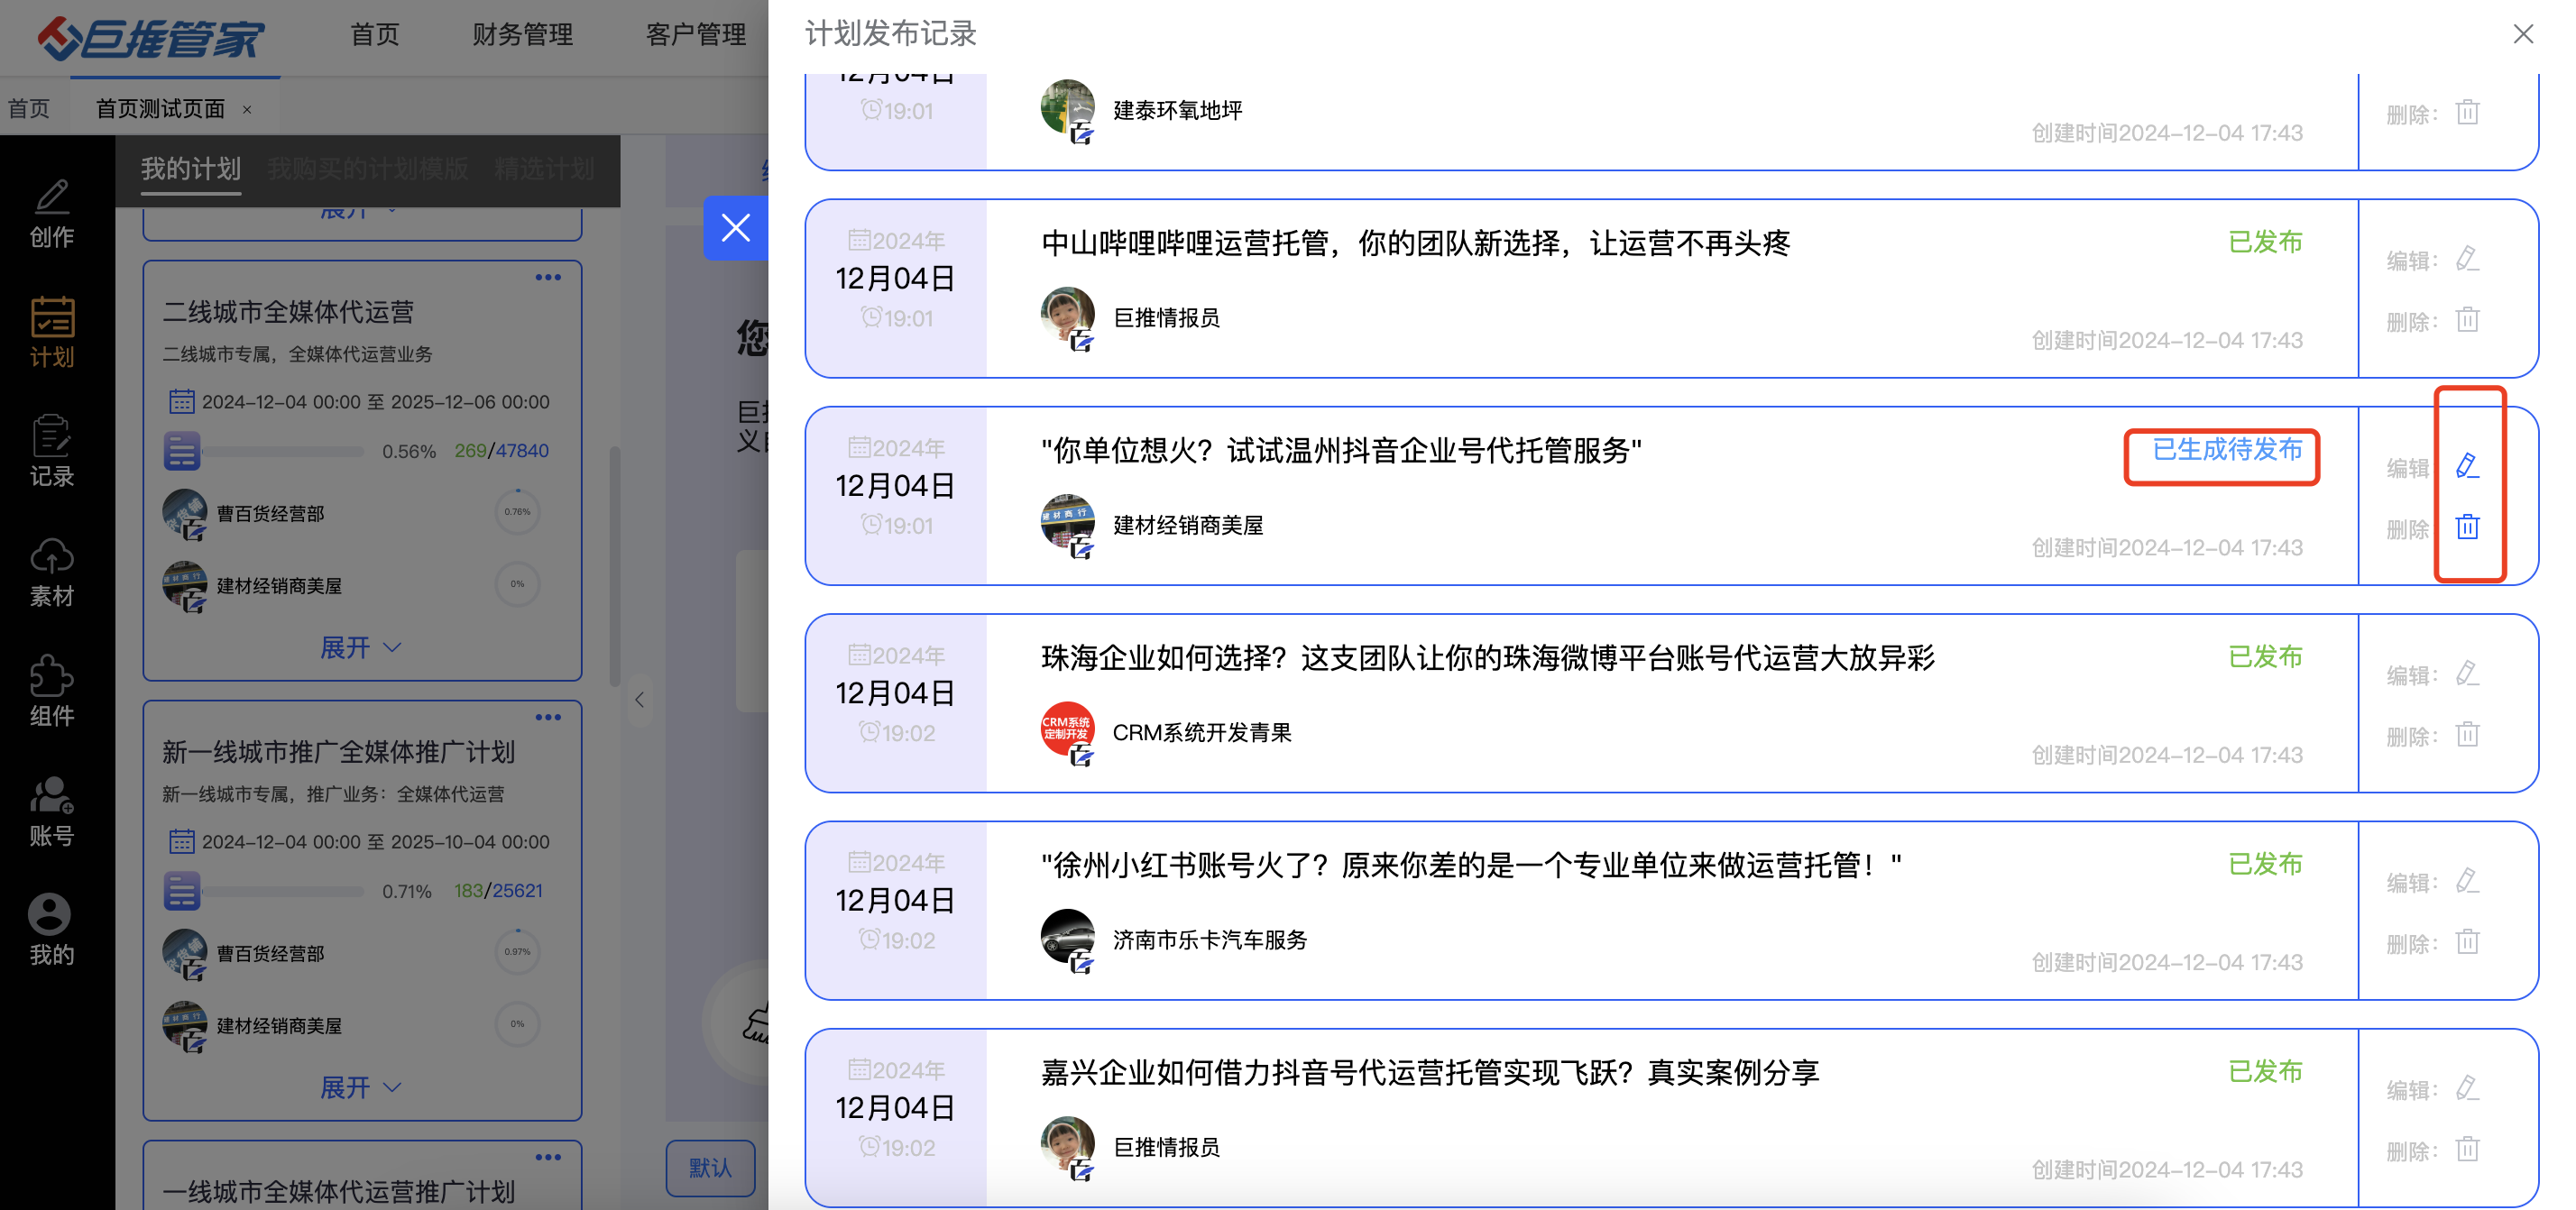Collapse the panel with left chevron handle
Viewport: 2576px width, 1210px height.
point(640,700)
